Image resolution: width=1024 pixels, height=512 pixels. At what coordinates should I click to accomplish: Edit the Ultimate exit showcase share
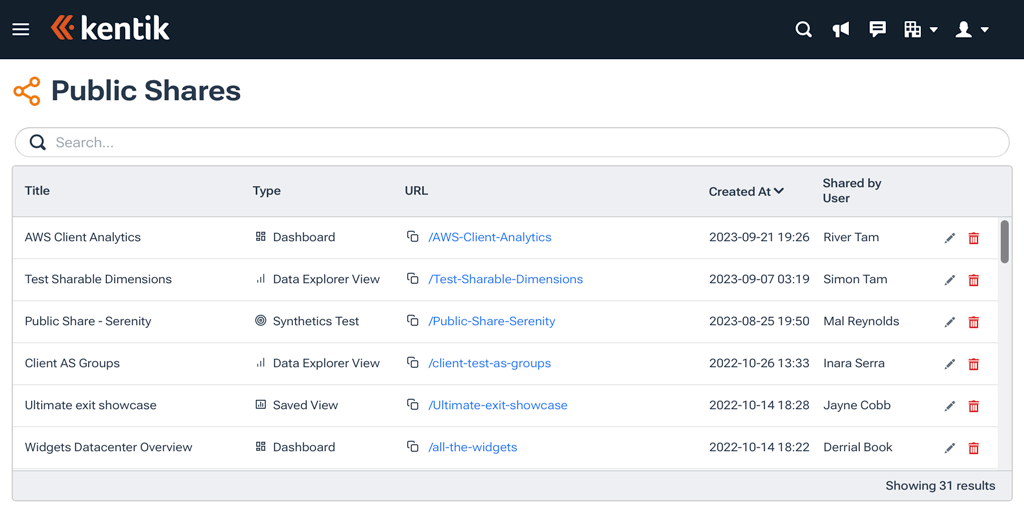pos(950,406)
